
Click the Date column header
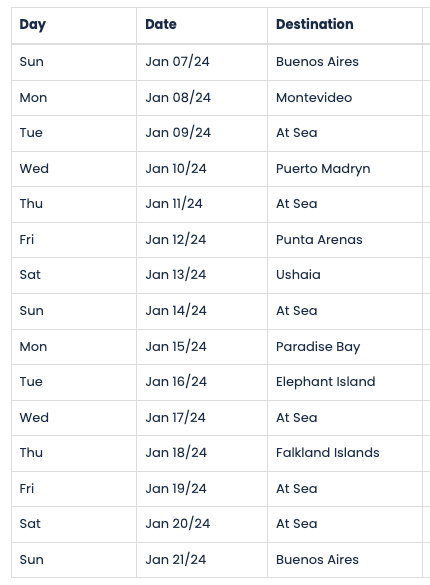202,25
